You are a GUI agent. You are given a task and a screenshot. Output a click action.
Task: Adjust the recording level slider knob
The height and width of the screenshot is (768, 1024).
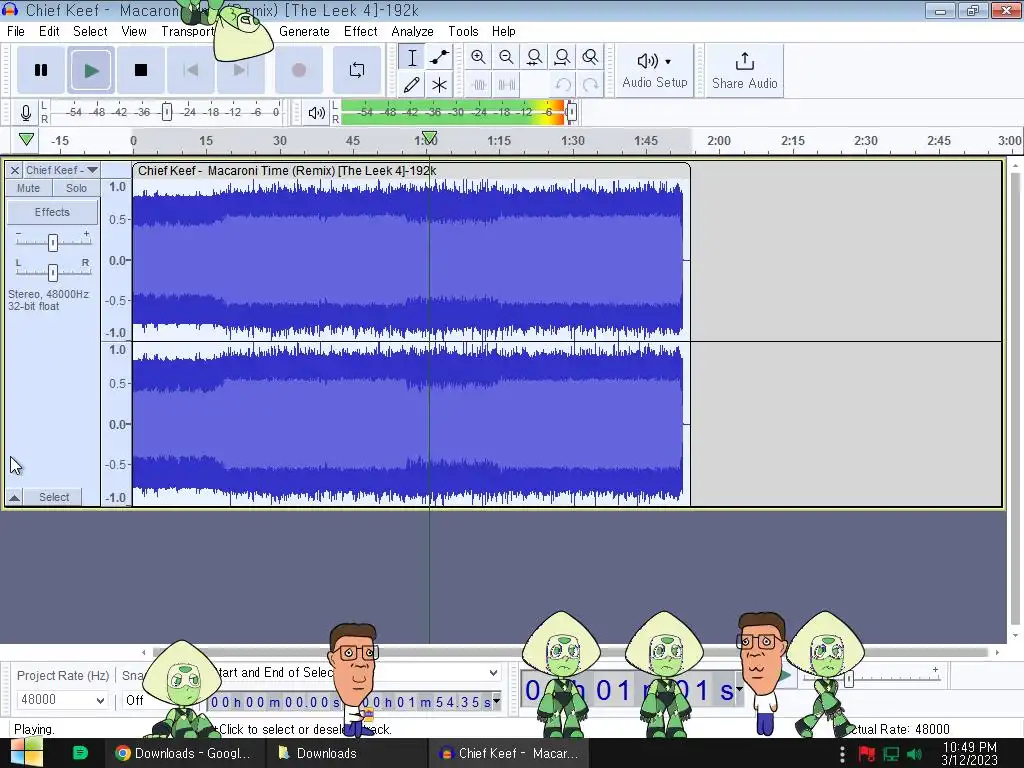(x=167, y=112)
